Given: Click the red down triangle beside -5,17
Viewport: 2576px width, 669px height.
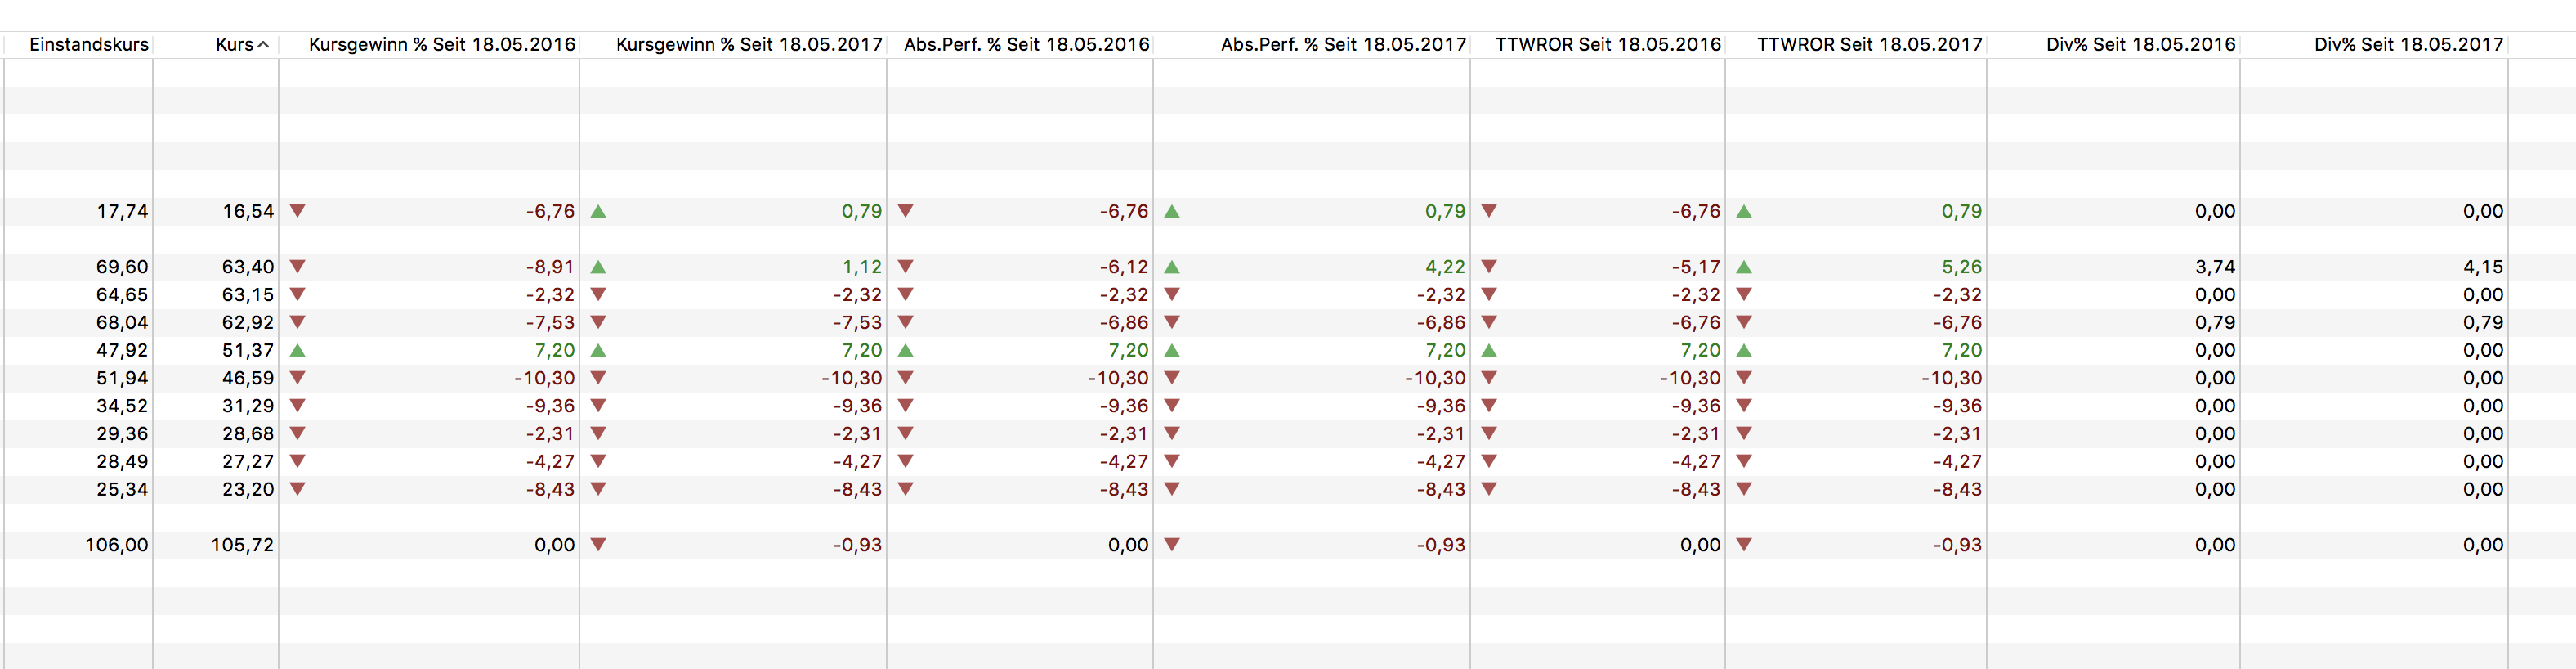Looking at the screenshot, I should [x=1489, y=267].
